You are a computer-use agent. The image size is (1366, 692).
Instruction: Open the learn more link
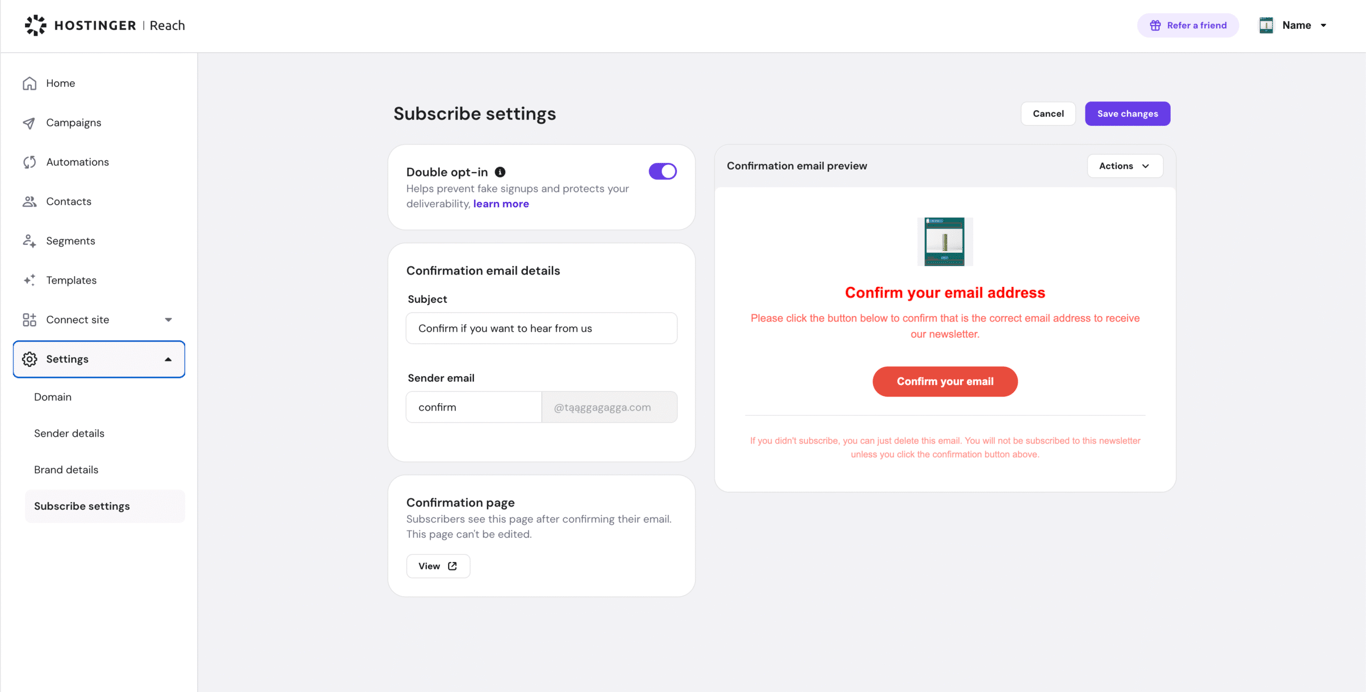tap(500, 203)
